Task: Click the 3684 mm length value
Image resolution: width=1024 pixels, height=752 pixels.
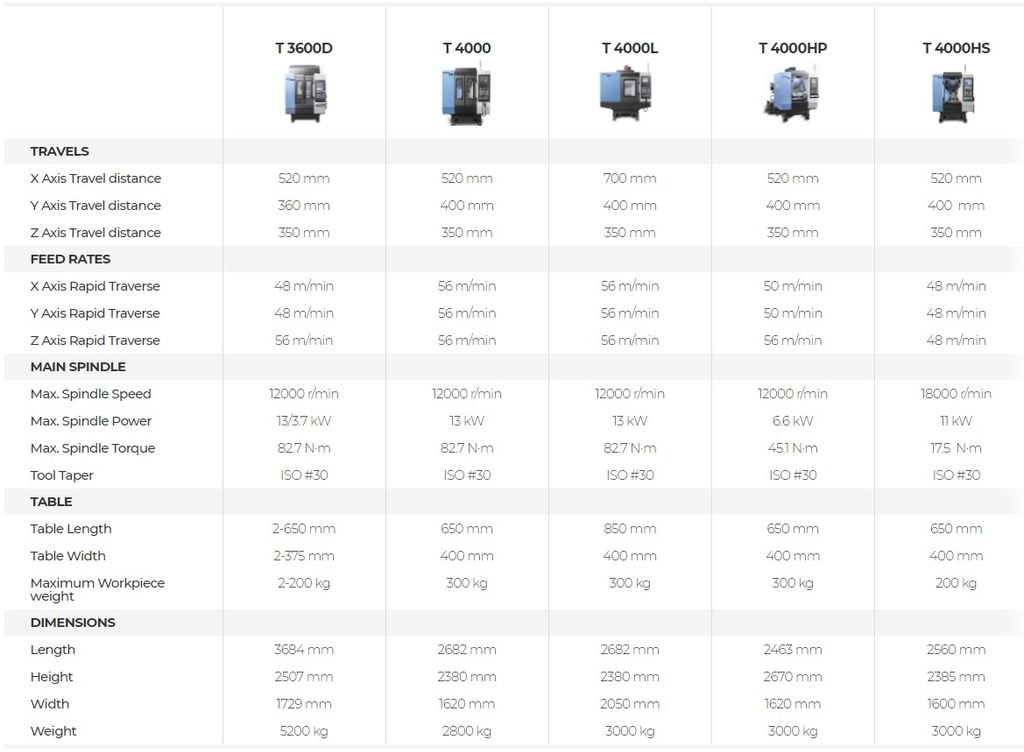Action: 304,650
